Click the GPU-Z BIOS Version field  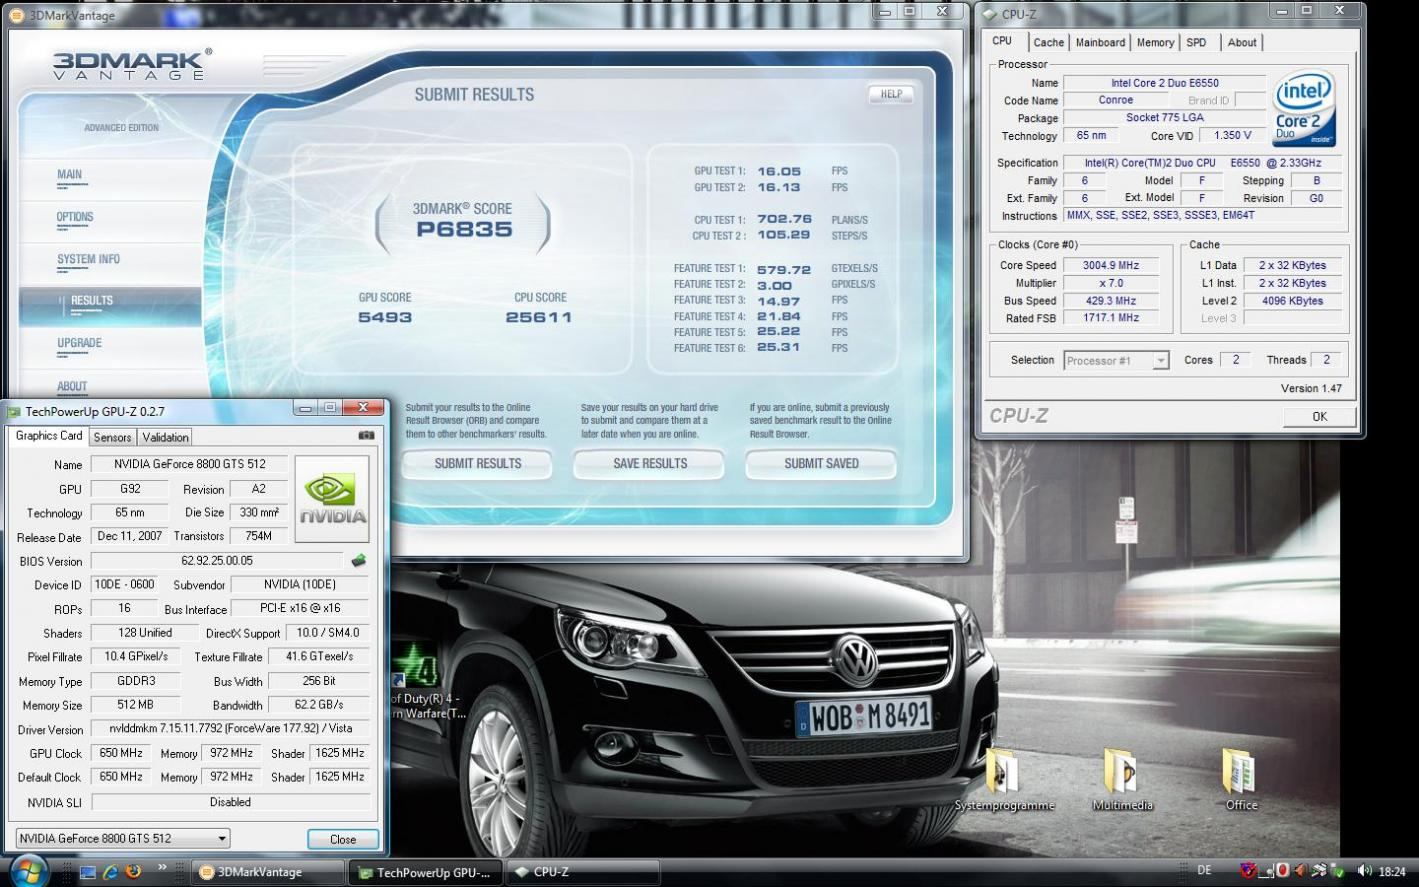click(x=217, y=561)
